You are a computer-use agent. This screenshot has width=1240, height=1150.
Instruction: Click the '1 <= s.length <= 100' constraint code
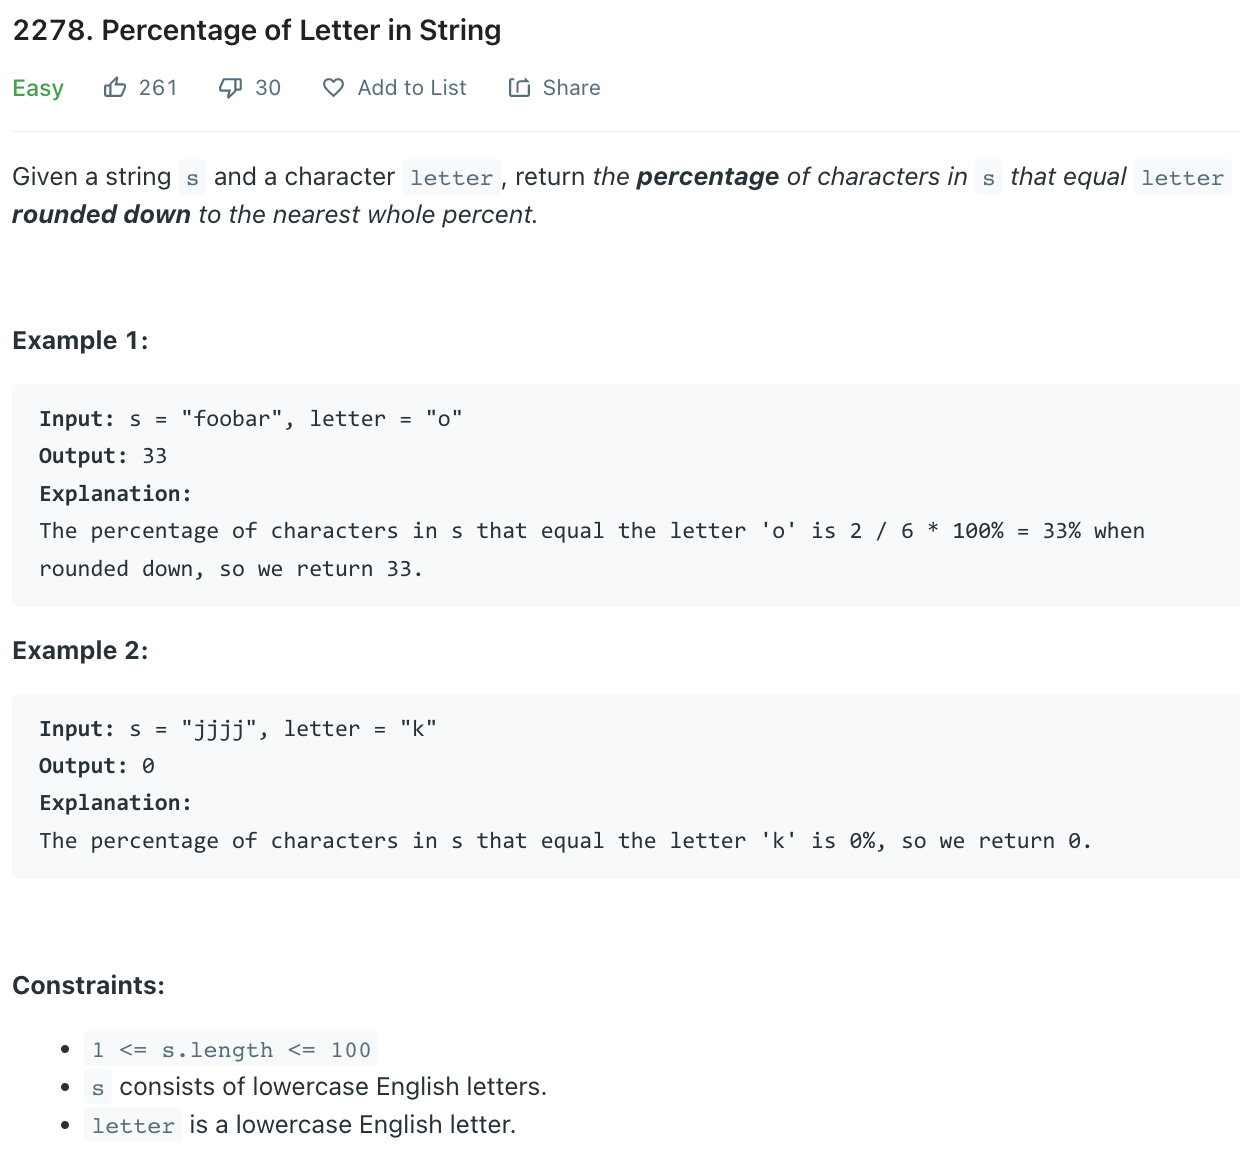(x=232, y=1049)
